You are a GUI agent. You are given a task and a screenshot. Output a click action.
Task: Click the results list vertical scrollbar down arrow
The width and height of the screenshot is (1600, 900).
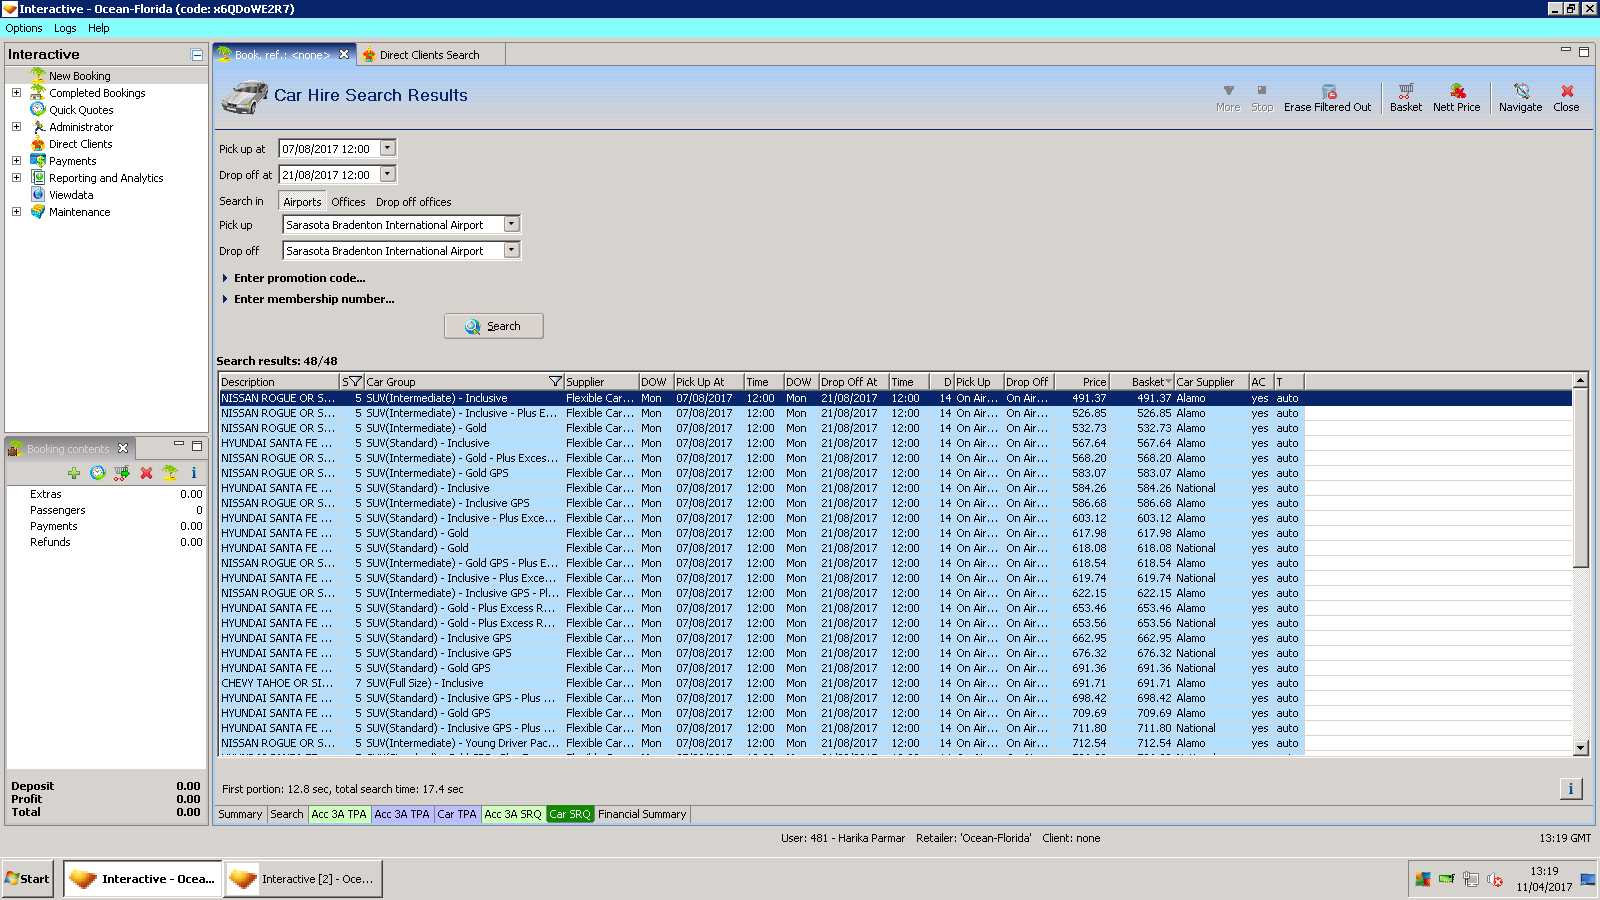click(1580, 747)
